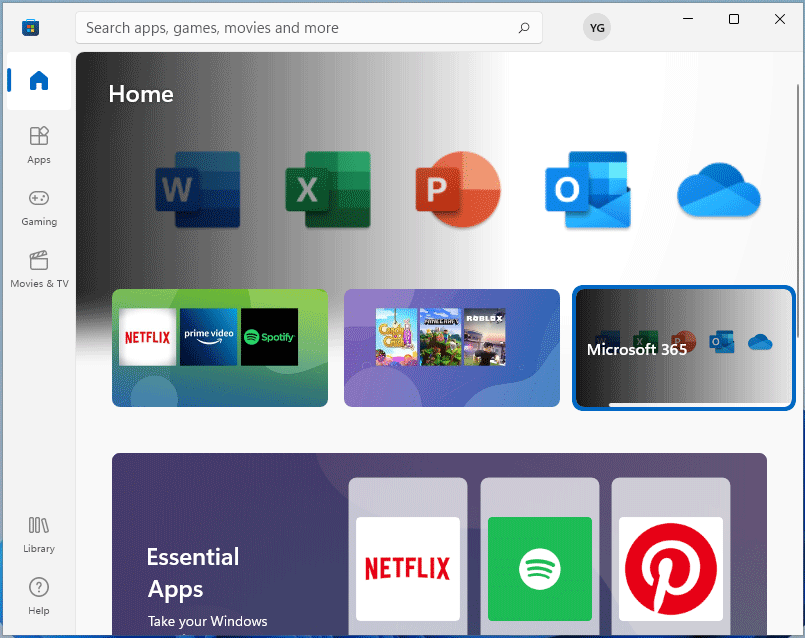Viewport: 805px width, 638px height.
Task: Select the Prime Video tile in entertainment card
Action: coord(208,337)
